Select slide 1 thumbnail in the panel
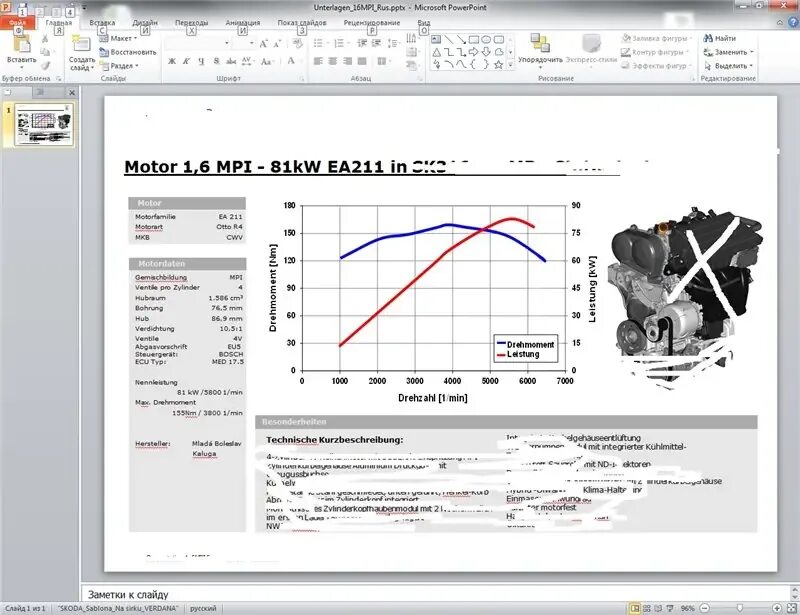This screenshot has width=800, height=615. (44, 125)
